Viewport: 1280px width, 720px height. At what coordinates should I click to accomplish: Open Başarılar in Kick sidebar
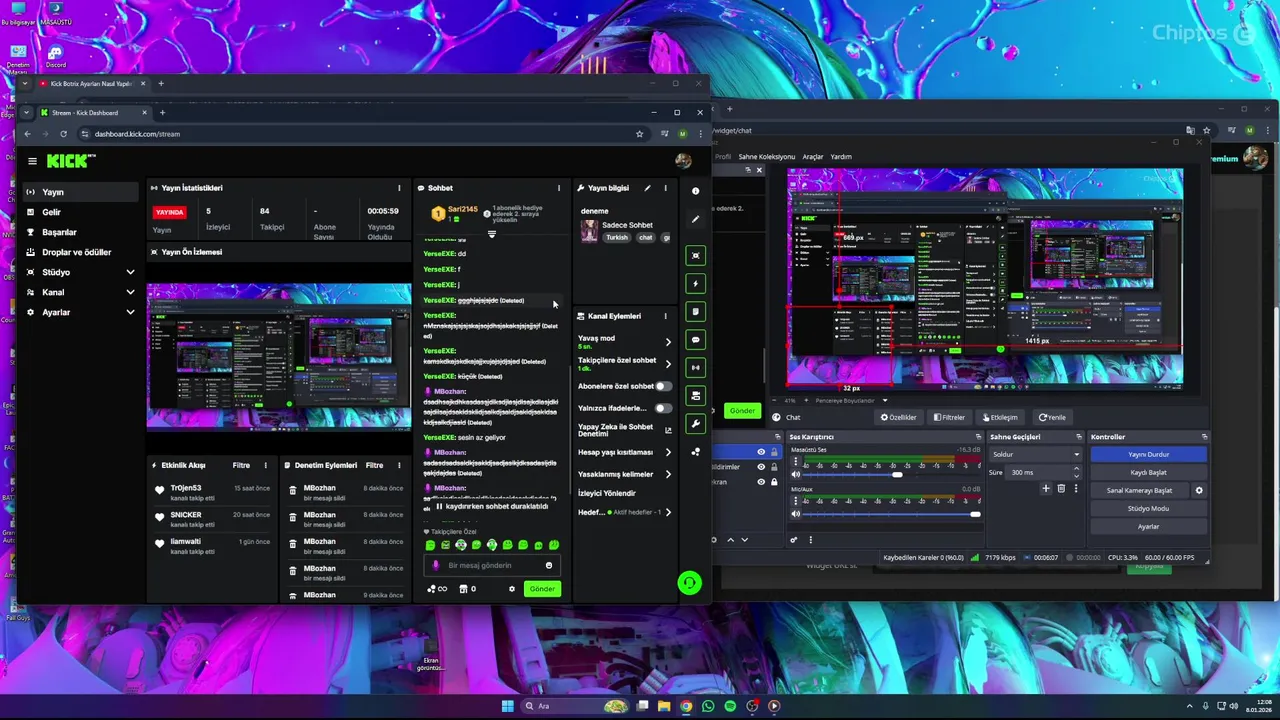[82, 232]
